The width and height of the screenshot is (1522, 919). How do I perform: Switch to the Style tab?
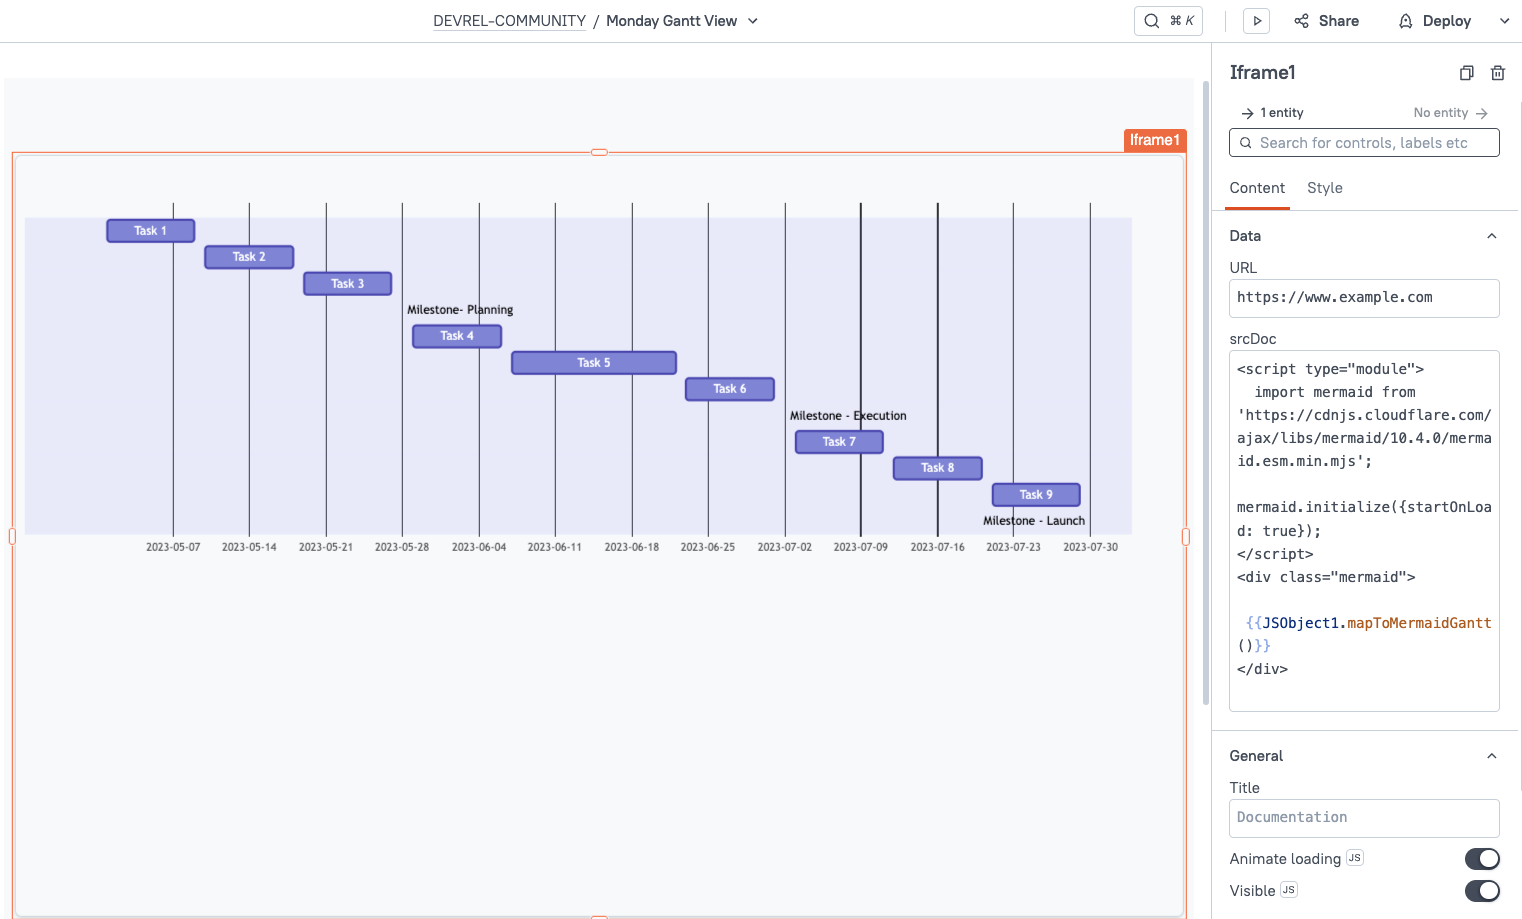coord(1325,188)
